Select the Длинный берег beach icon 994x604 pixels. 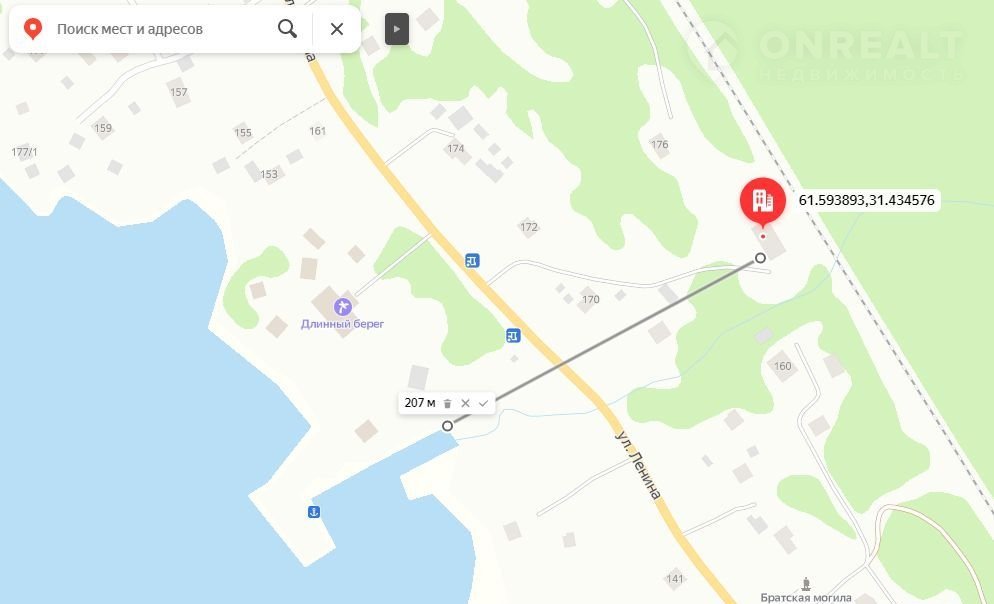(x=342, y=307)
